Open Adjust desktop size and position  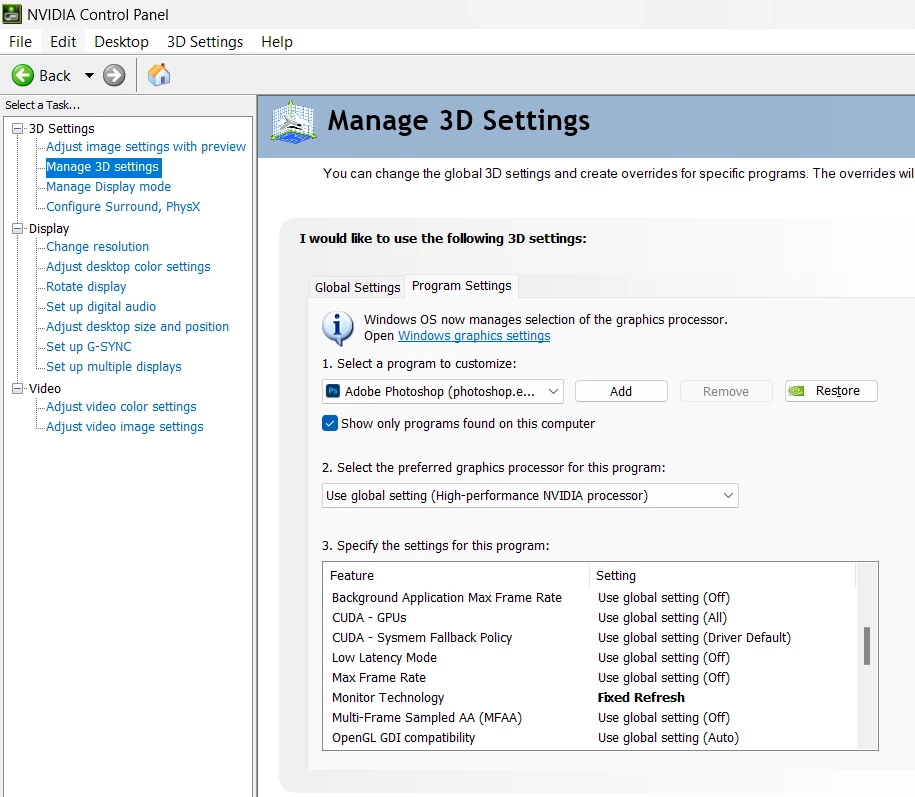pyautogui.click(x=137, y=327)
